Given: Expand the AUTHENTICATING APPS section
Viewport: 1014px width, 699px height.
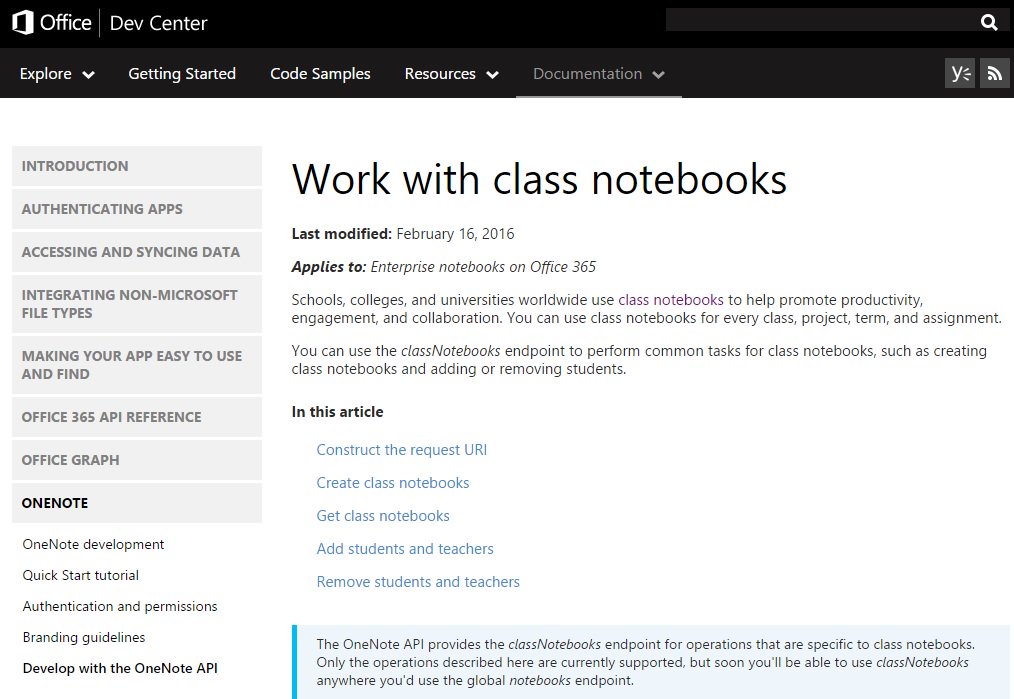Looking at the screenshot, I should click(137, 209).
